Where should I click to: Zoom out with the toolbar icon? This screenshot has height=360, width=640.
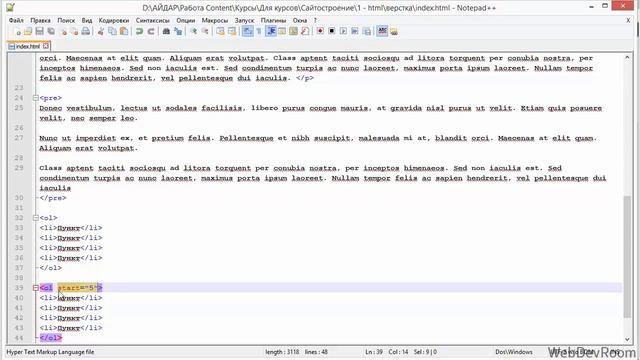click(x=205, y=31)
